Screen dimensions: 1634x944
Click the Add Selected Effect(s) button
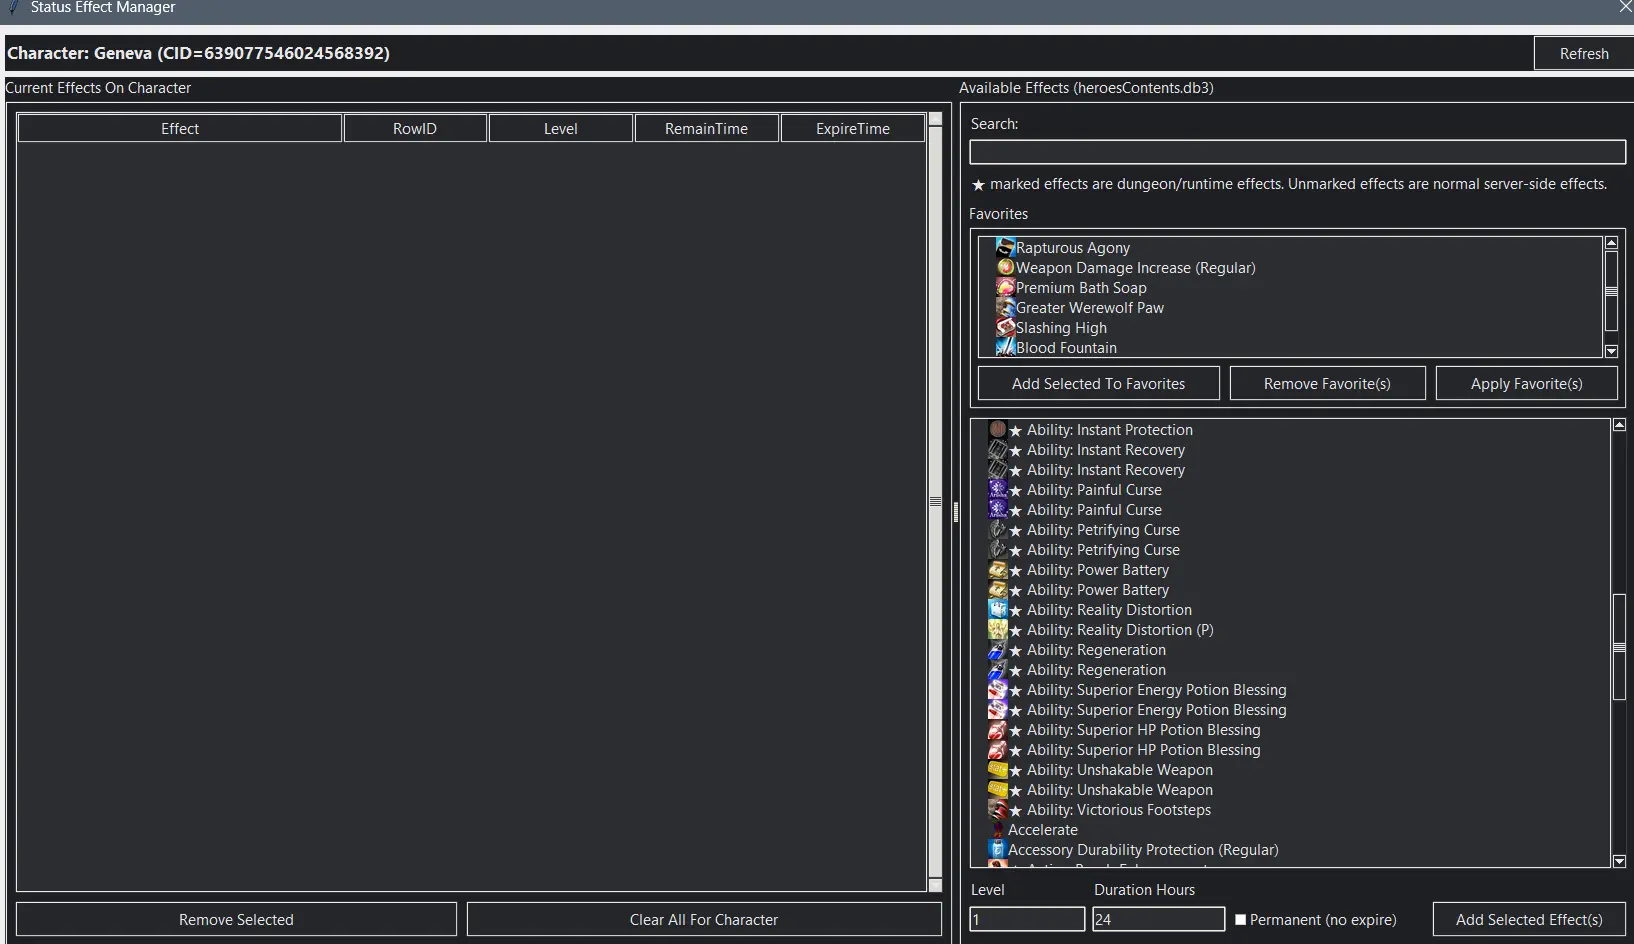point(1529,920)
